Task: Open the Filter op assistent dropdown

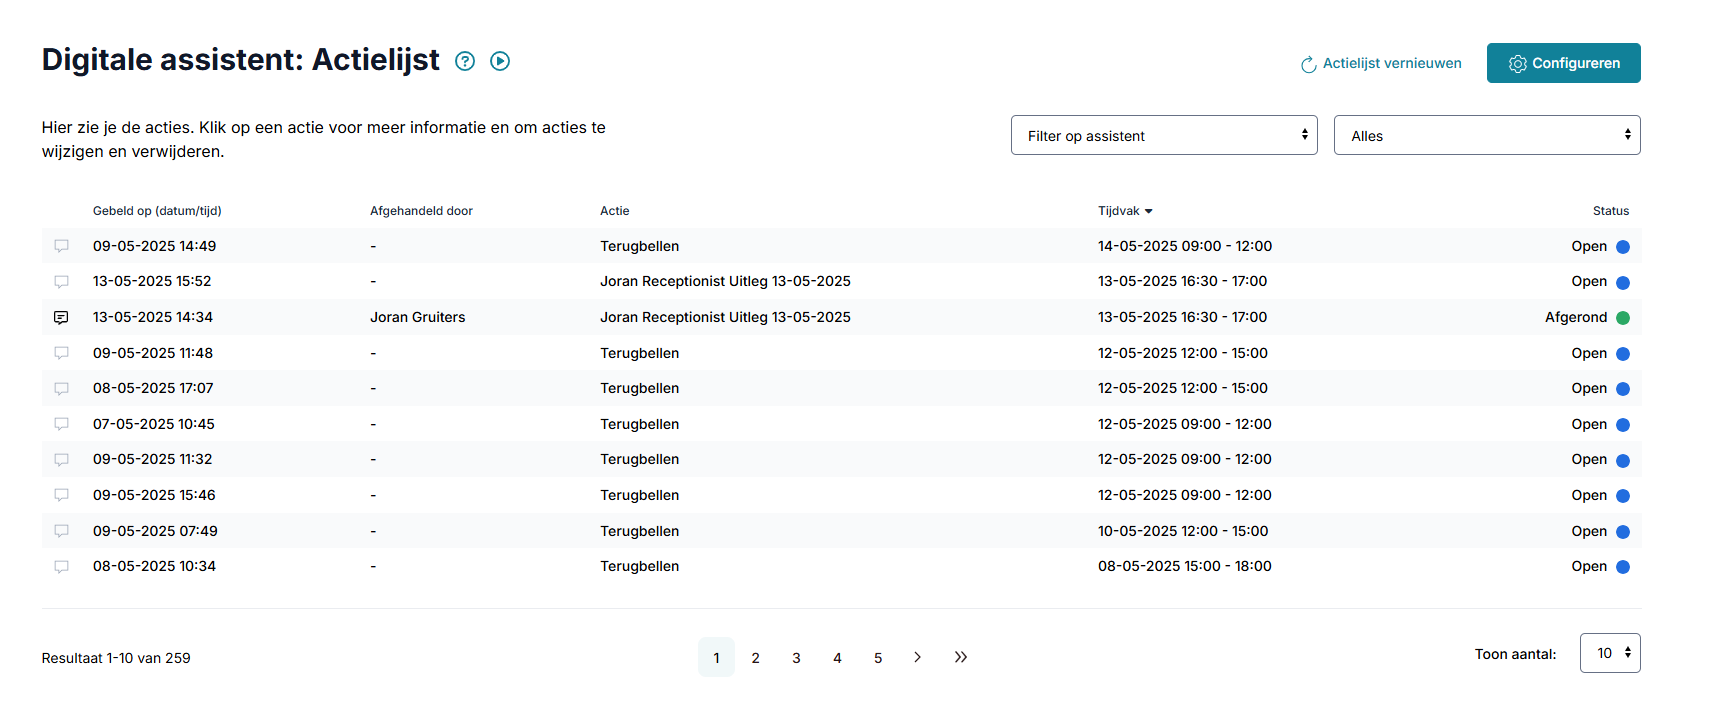Action: [x=1164, y=135]
